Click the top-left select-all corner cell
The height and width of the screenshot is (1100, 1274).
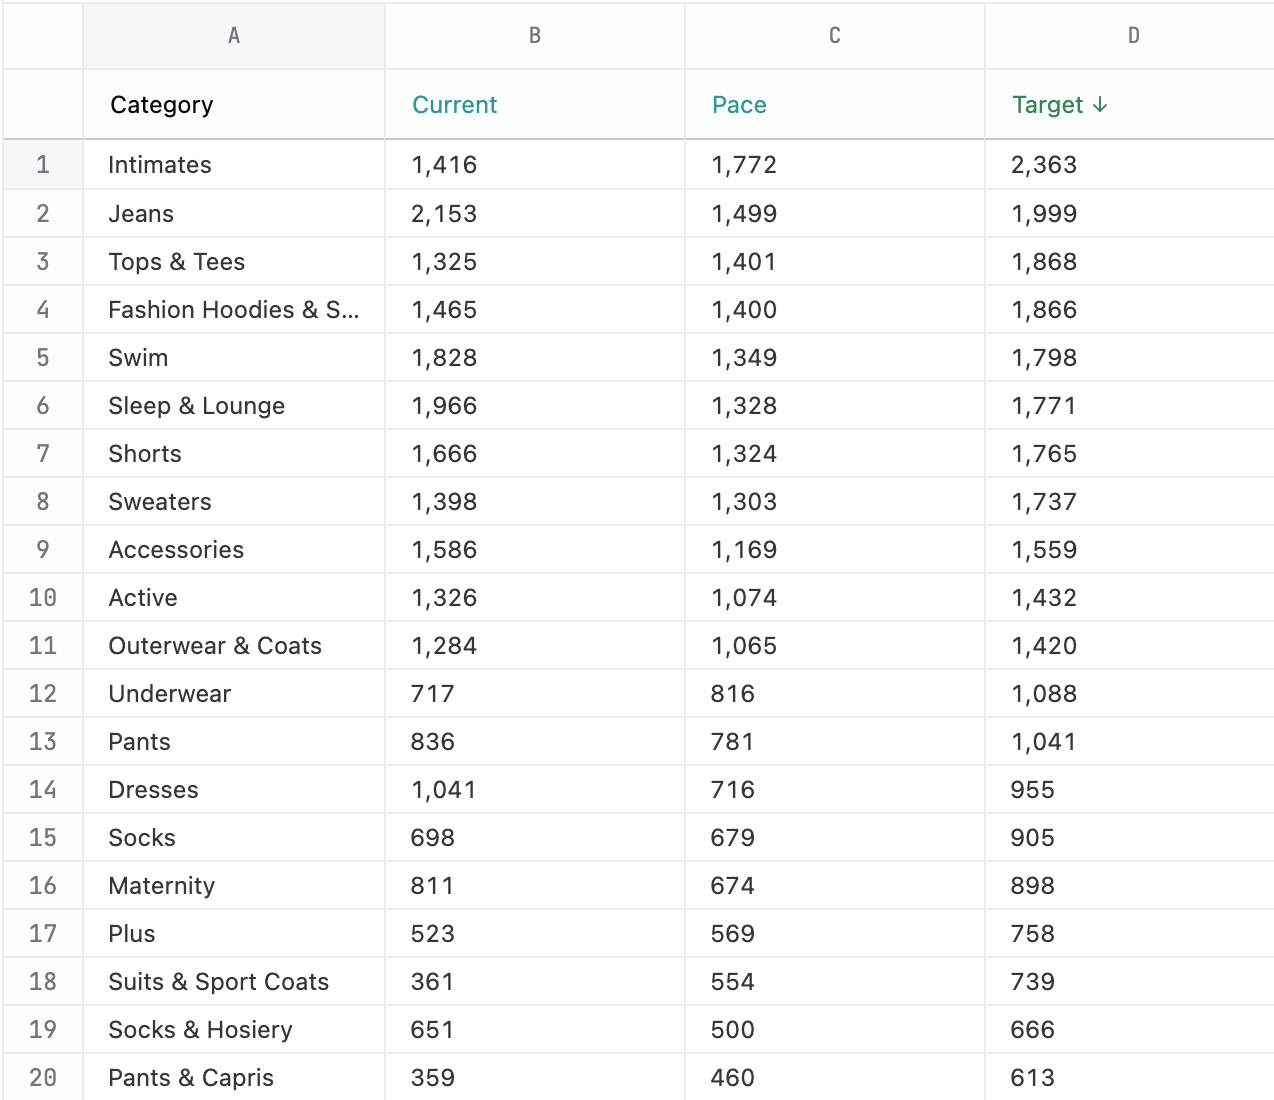coord(43,36)
